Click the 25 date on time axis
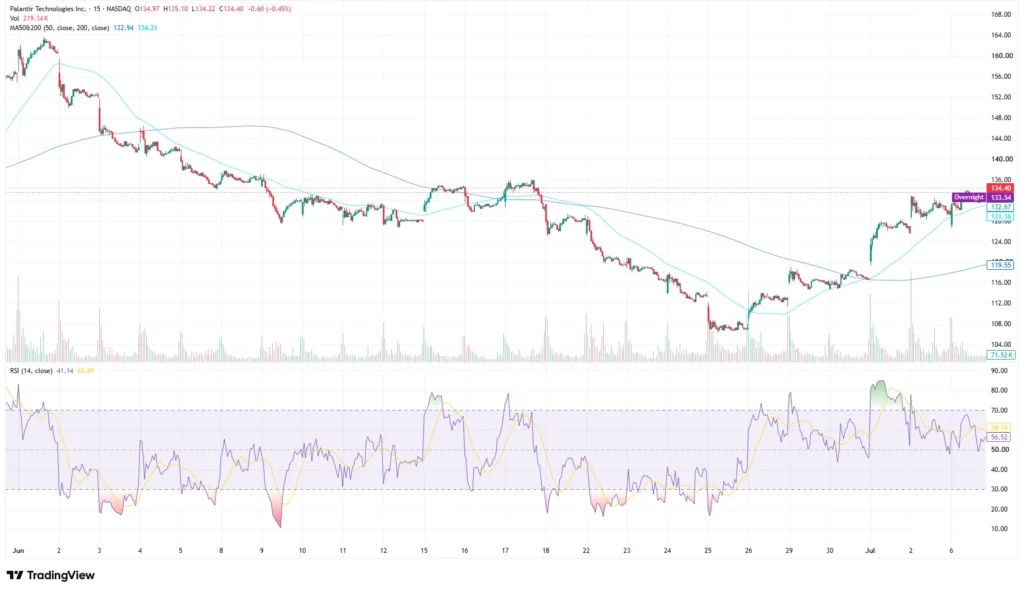The image size is (1024, 592). 708,551
